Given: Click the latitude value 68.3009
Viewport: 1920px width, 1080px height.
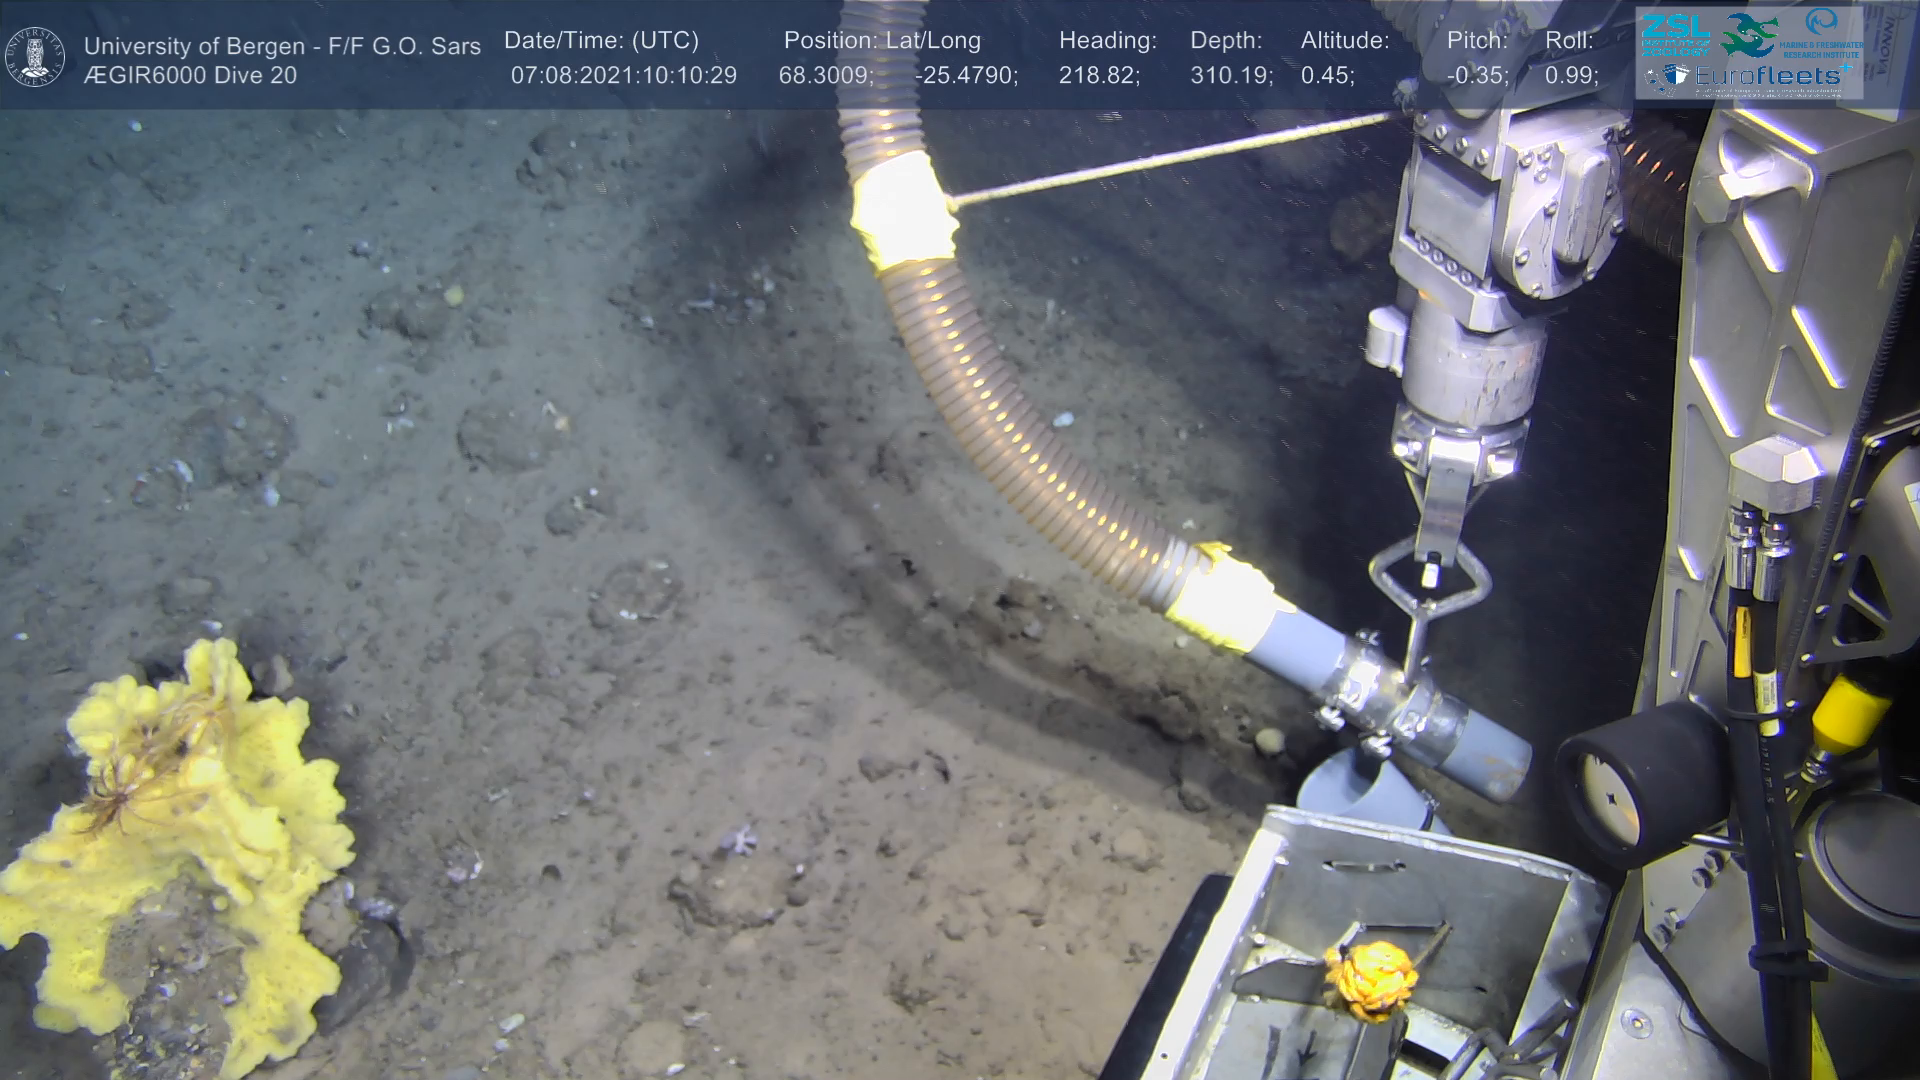Looking at the screenshot, I should click(826, 75).
